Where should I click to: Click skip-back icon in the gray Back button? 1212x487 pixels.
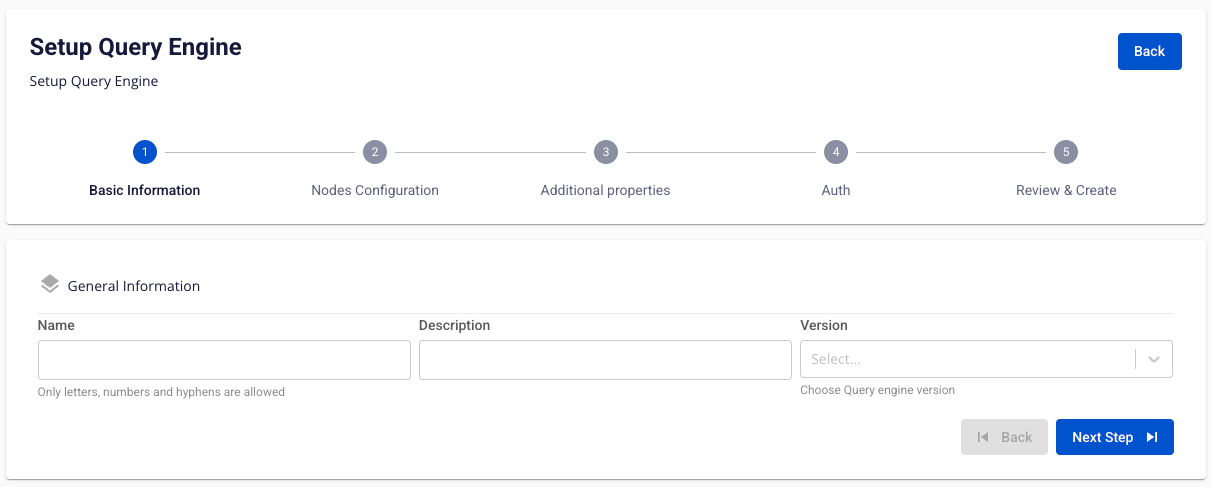click(983, 437)
